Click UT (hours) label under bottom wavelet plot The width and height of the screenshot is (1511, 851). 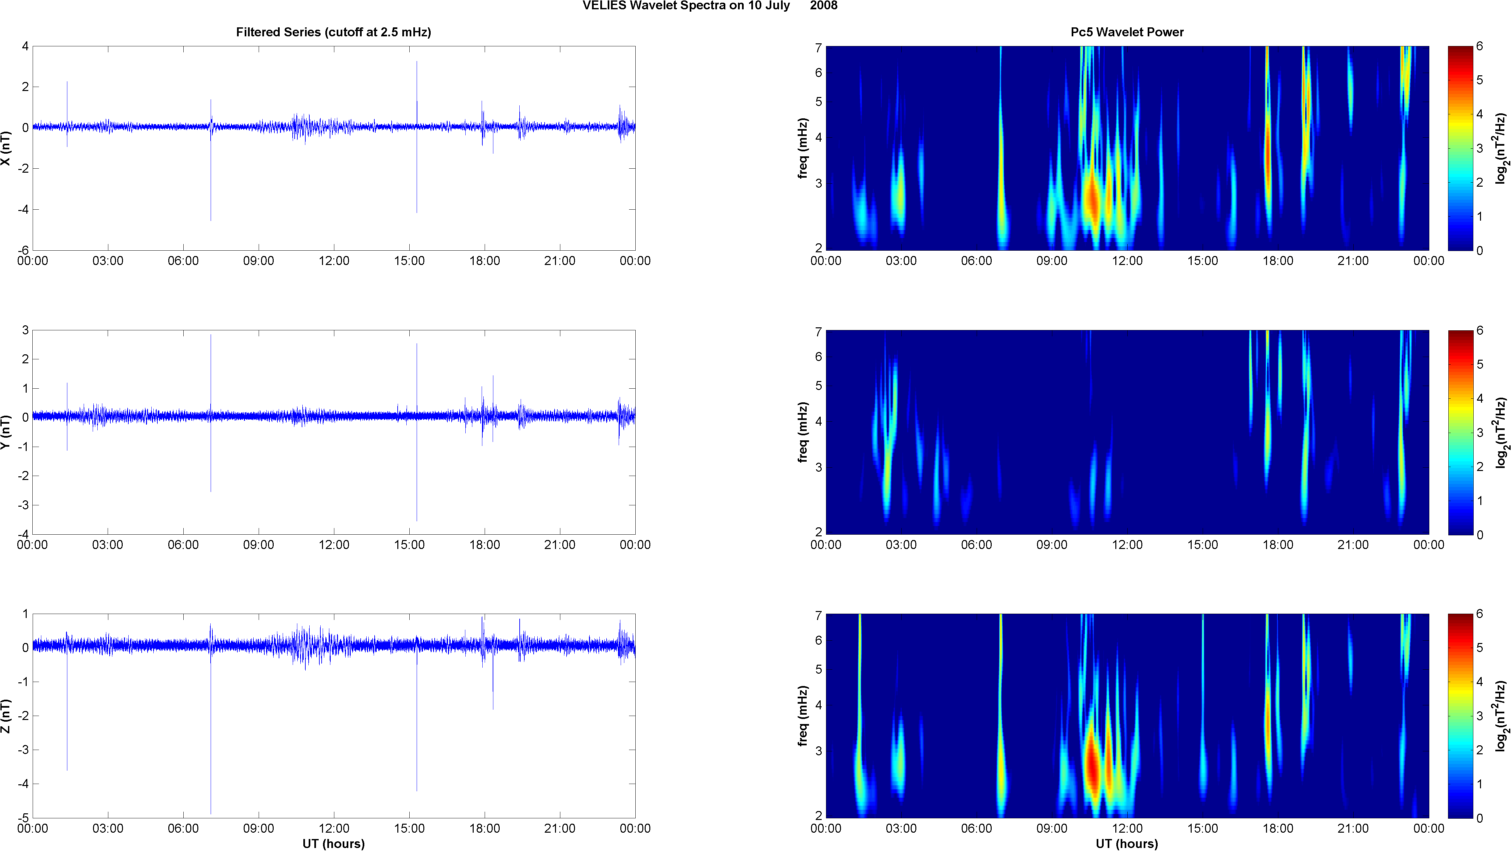1127,844
